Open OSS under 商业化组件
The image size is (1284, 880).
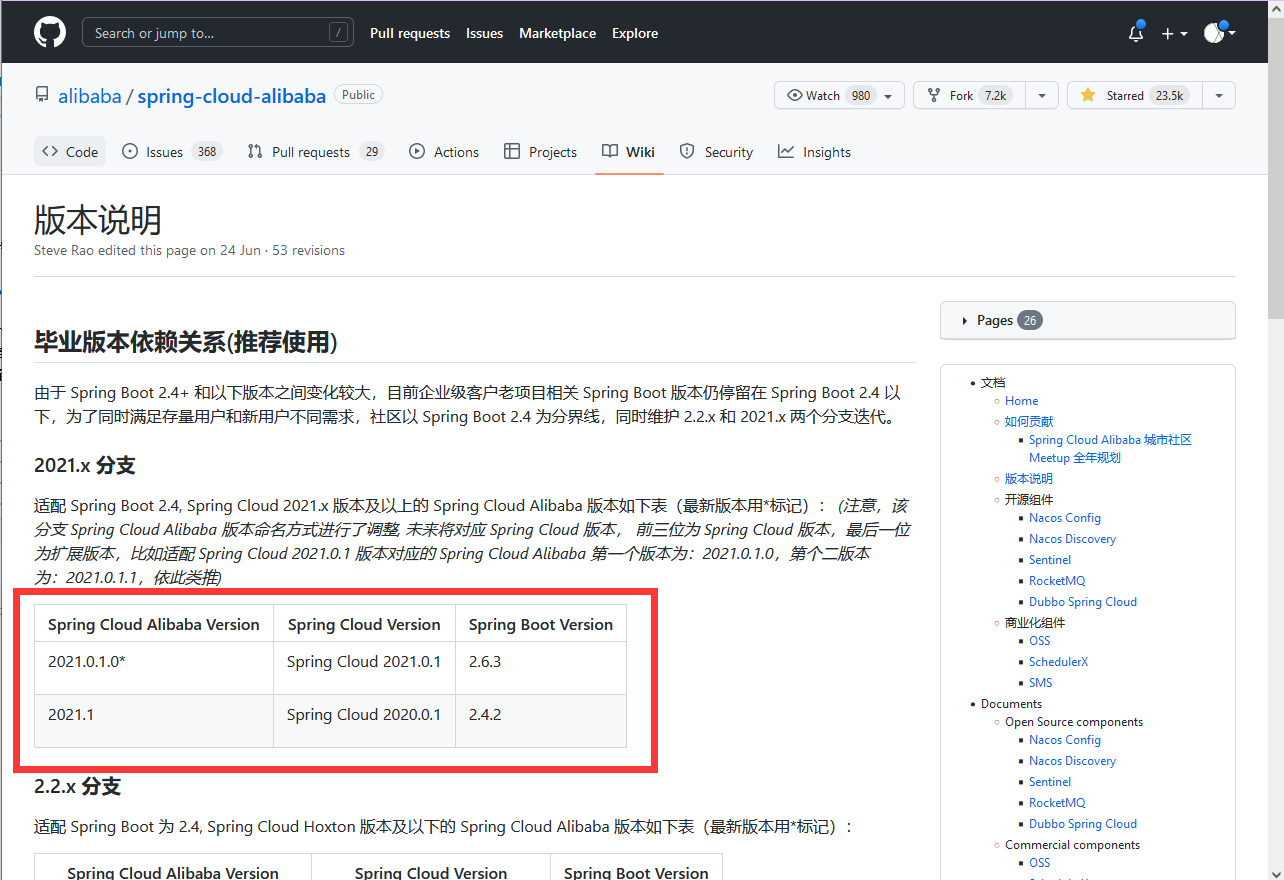coord(1040,641)
